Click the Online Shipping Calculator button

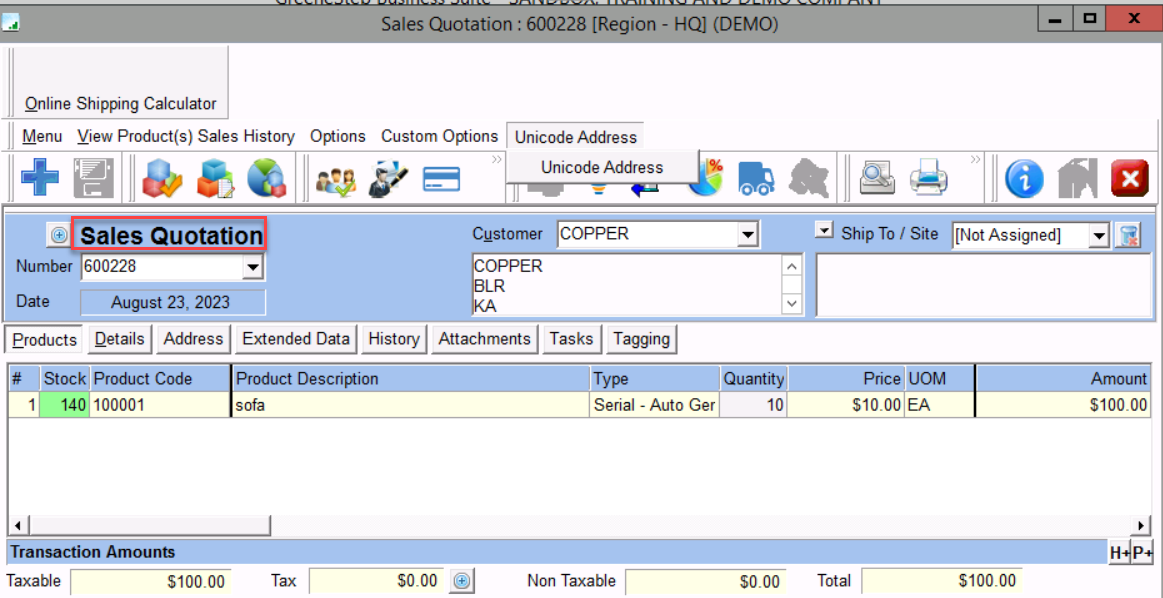click(x=120, y=103)
